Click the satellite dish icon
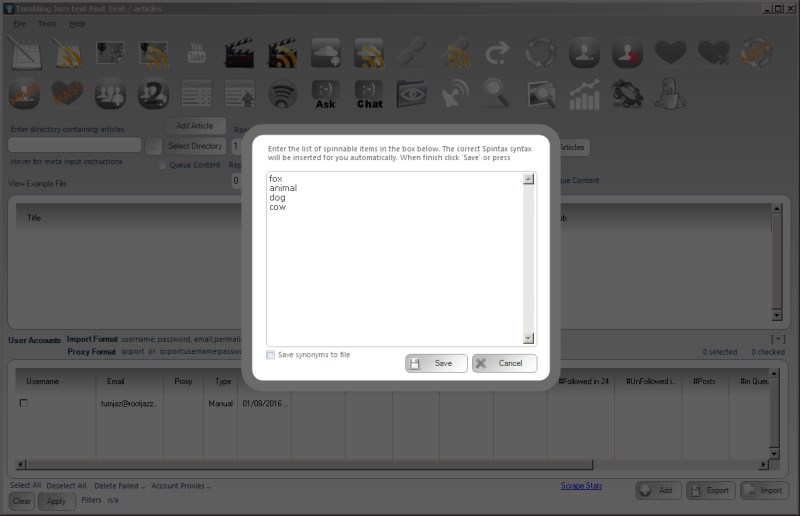The image size is (800, 516). pyautogui.click(x=455, y=94)
